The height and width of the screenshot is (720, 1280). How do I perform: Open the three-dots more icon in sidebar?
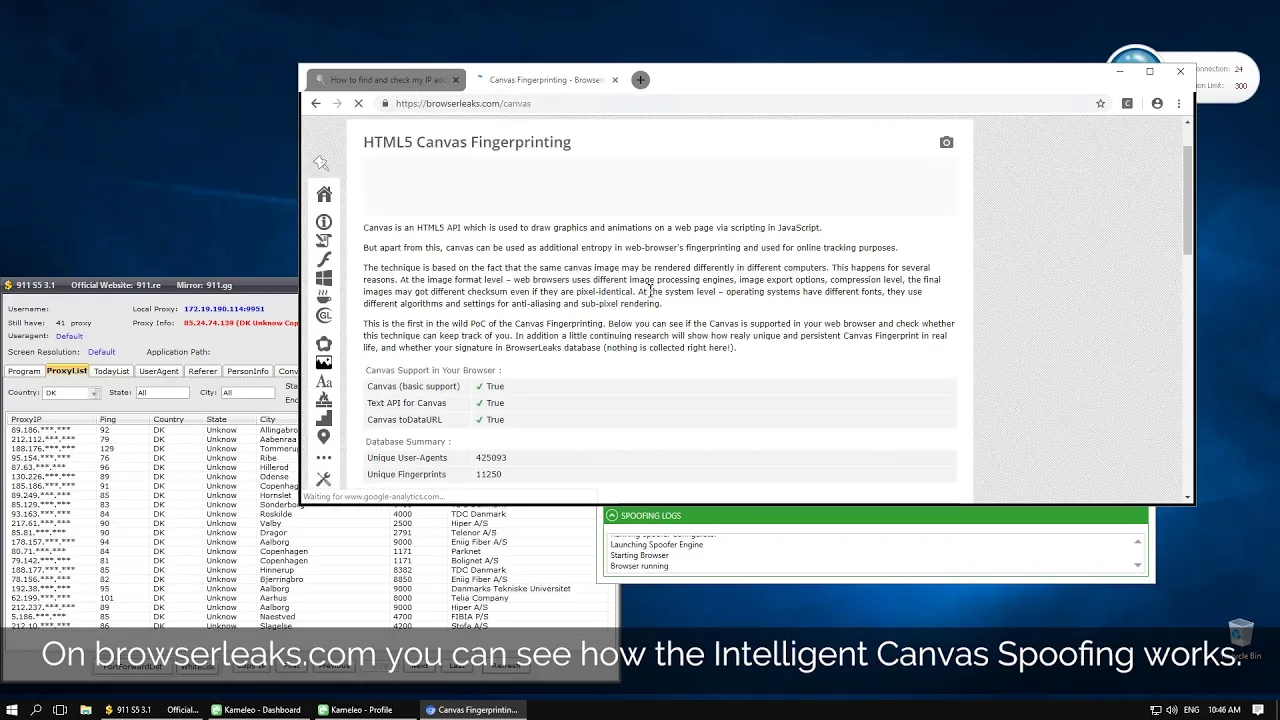tap(324, 458)
